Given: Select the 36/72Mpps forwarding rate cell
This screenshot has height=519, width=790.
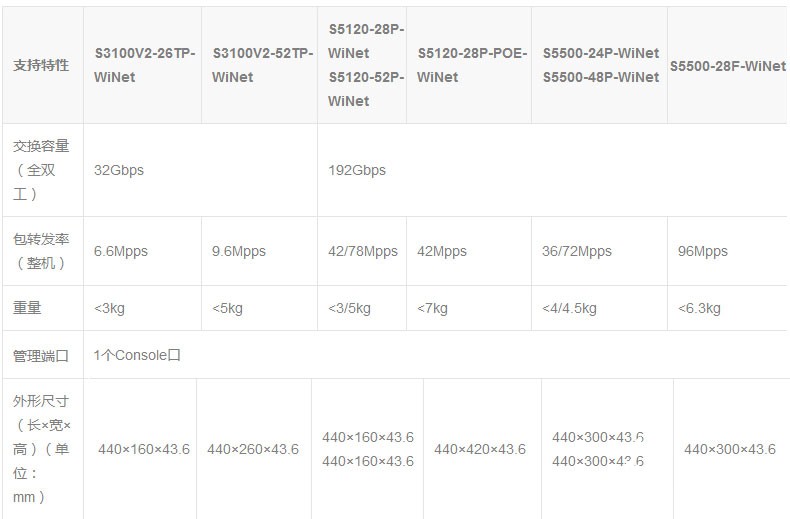Looking at the screenshot, I should pos(576,251).
